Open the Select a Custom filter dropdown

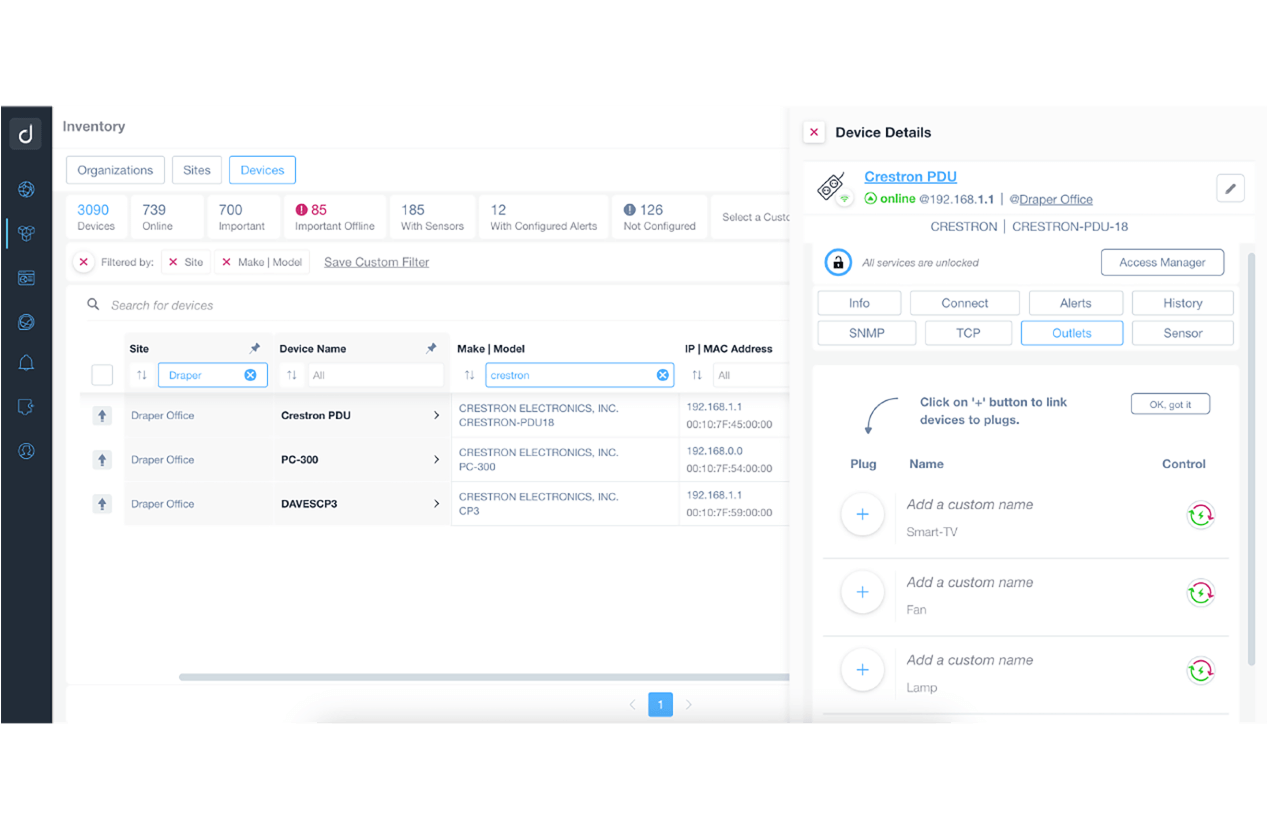pyautogui.click(x=754, y=217)
